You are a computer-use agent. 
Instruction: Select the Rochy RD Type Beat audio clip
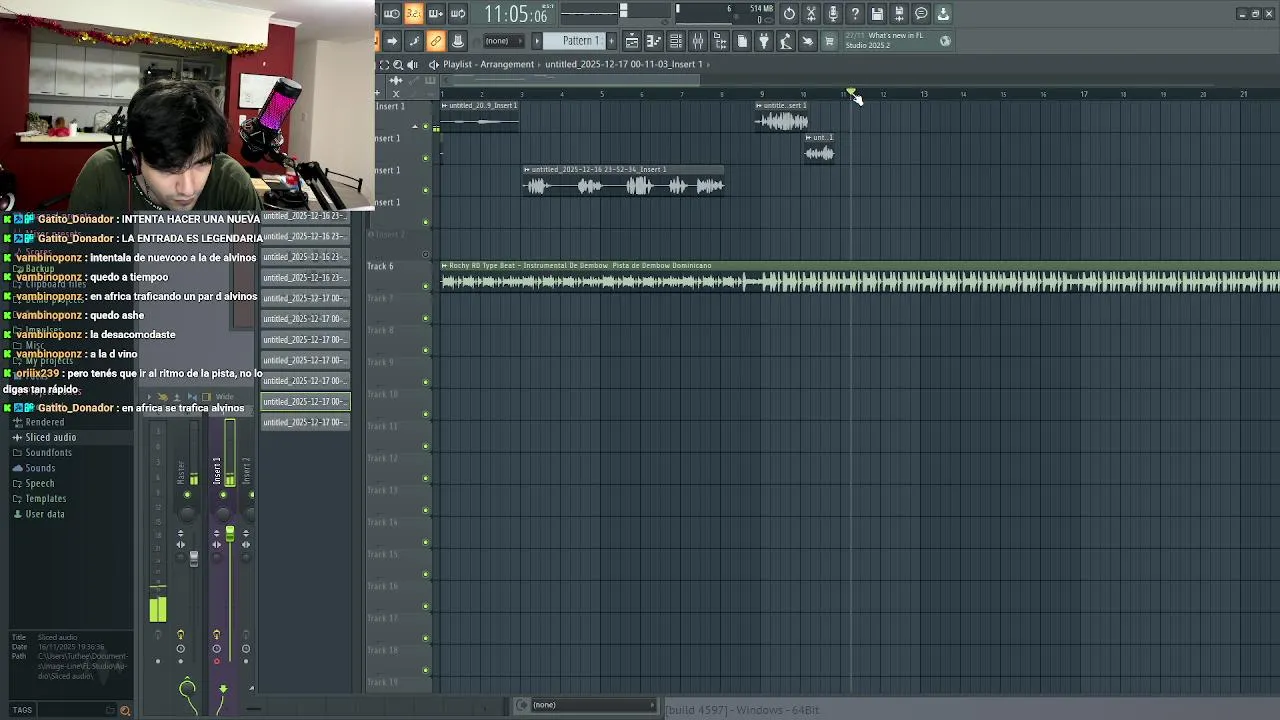click(x=860, y=279)
